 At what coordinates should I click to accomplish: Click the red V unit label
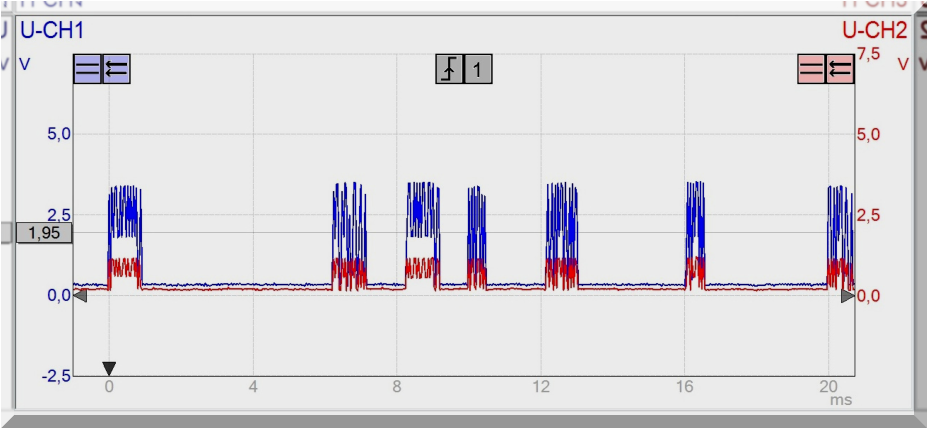pyautogui.click(x=903, y=64)
